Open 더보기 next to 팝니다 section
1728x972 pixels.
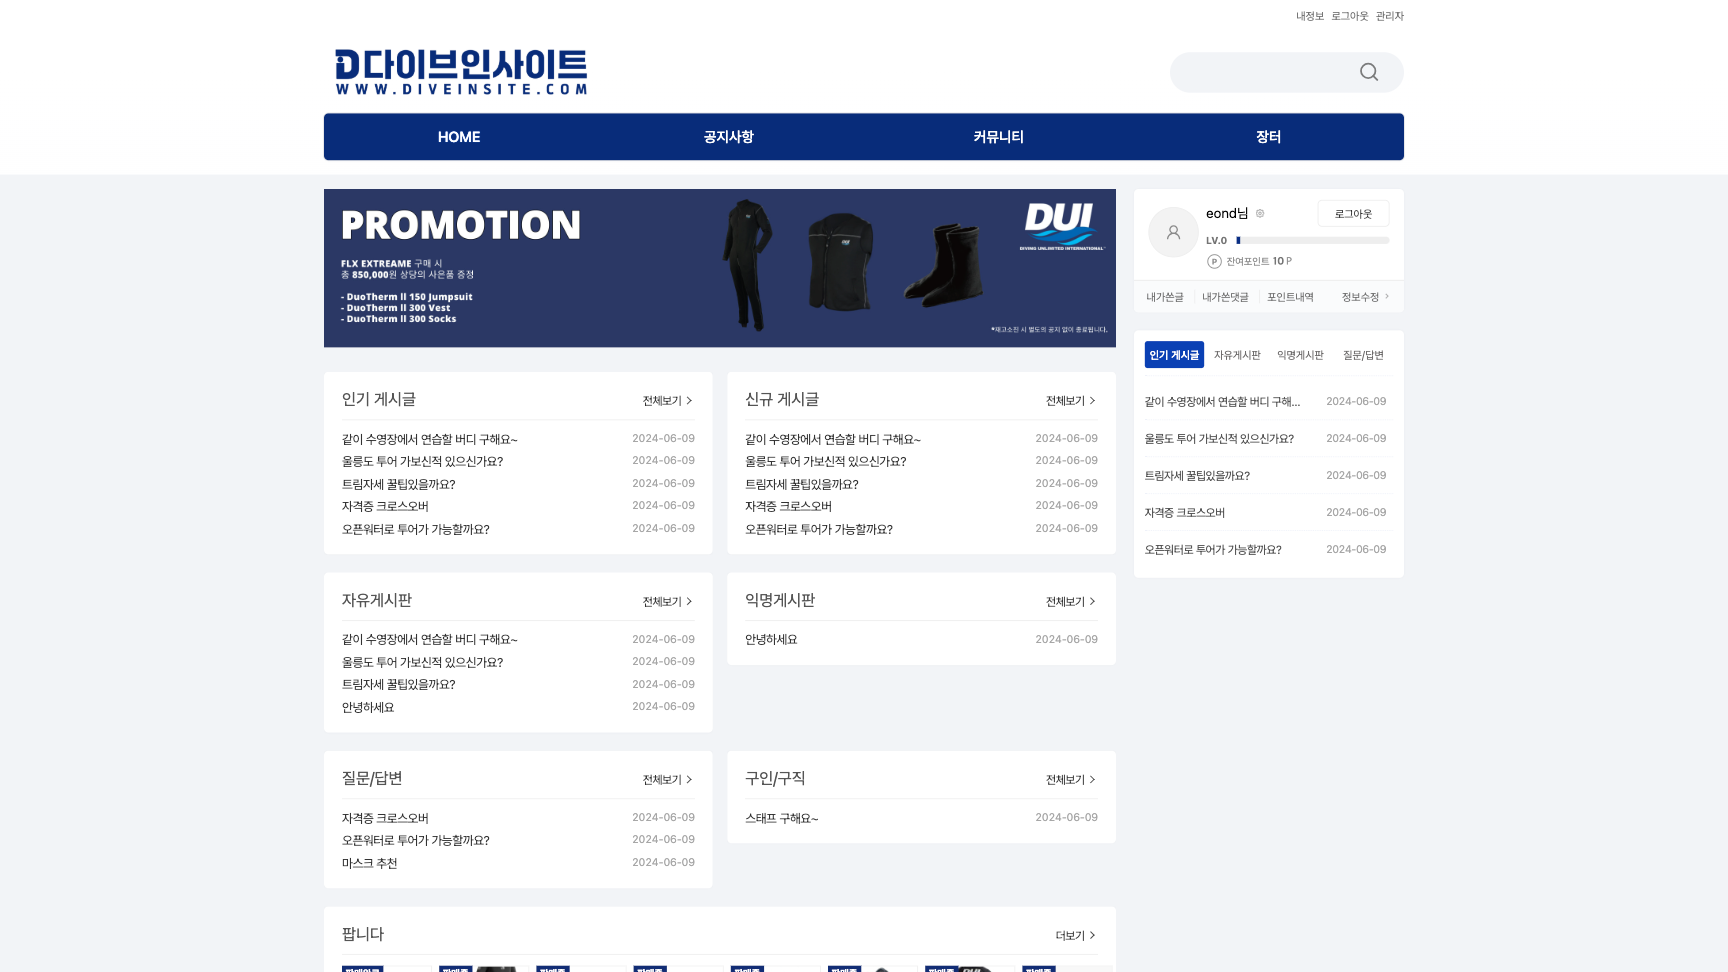coord(1074,935)
